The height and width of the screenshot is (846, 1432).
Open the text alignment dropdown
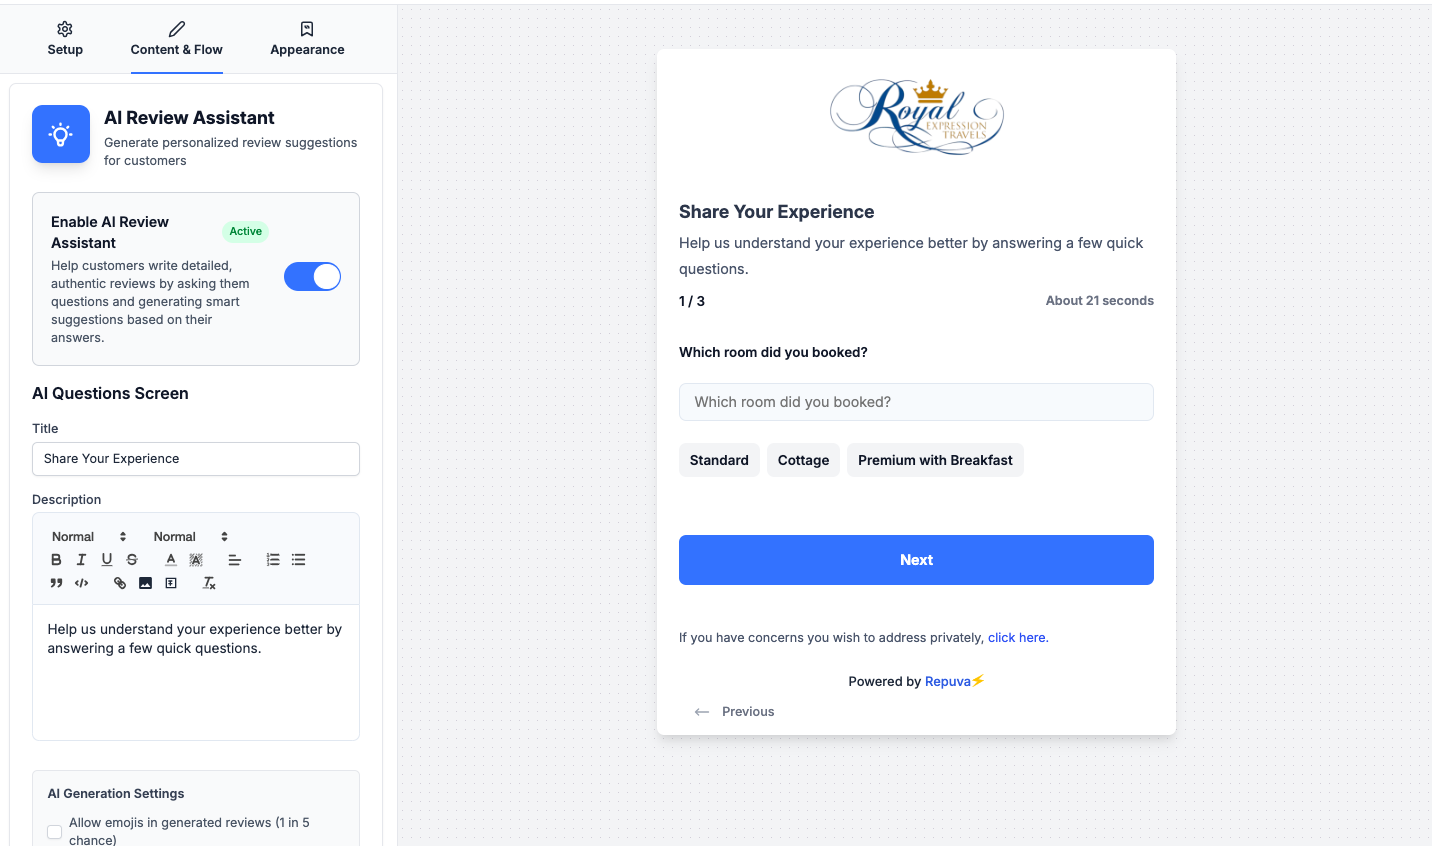(x=235, y=560)
